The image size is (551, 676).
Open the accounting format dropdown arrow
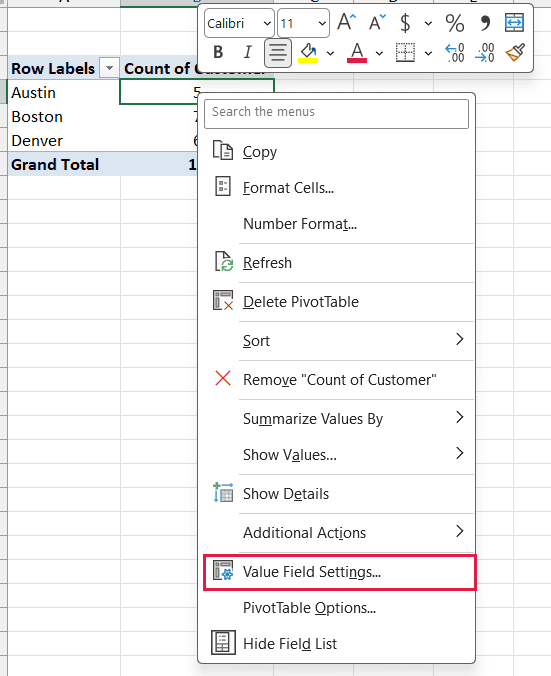(x=428, y=23)
